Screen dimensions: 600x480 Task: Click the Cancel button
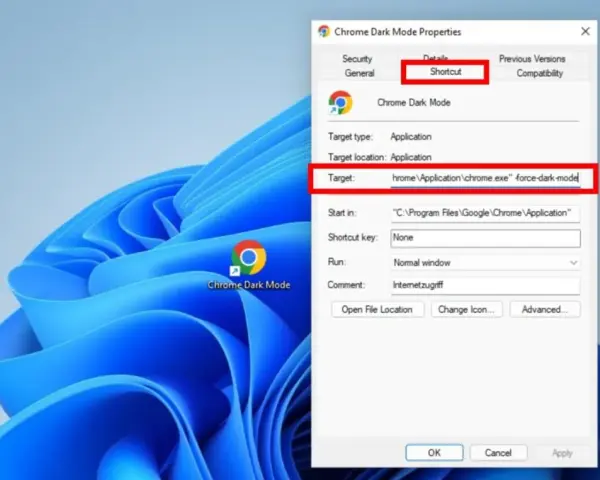coord(498,453)
